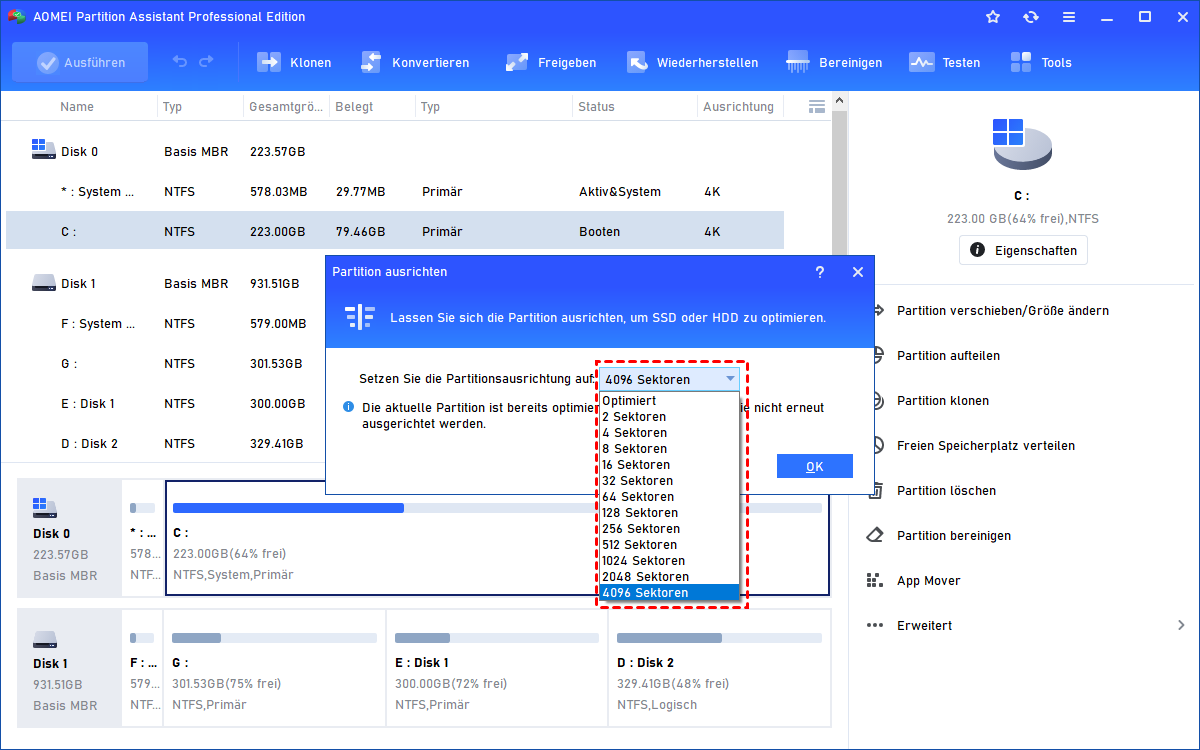
Task: Click the star favorite icon in title bar
Action: point(993,17)
